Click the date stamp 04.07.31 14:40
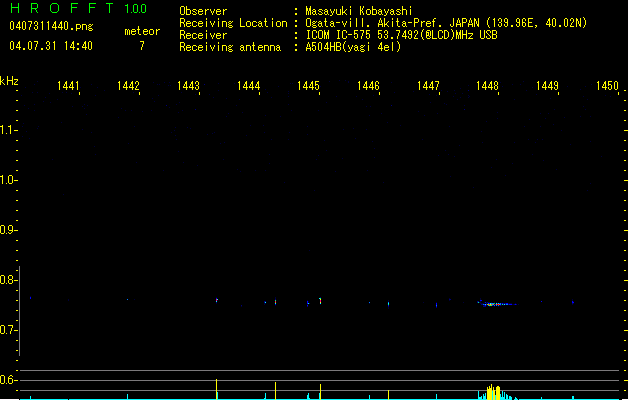This screenshot has height=400, width=629. [x=51, y=46]
